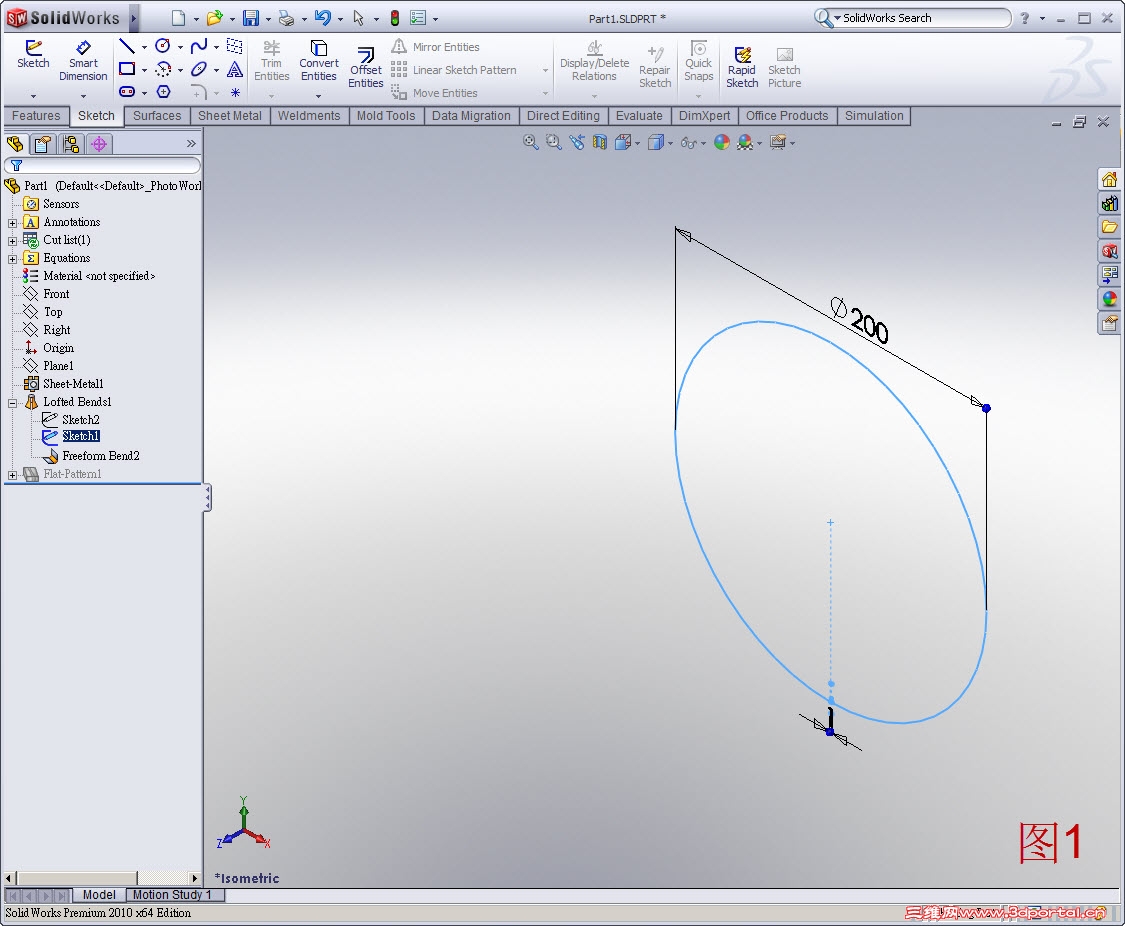The image size is (1125, 926).
Task: Click the Rebuild traffic light icon
Action: pyautogui.click(x=395, y=18)
